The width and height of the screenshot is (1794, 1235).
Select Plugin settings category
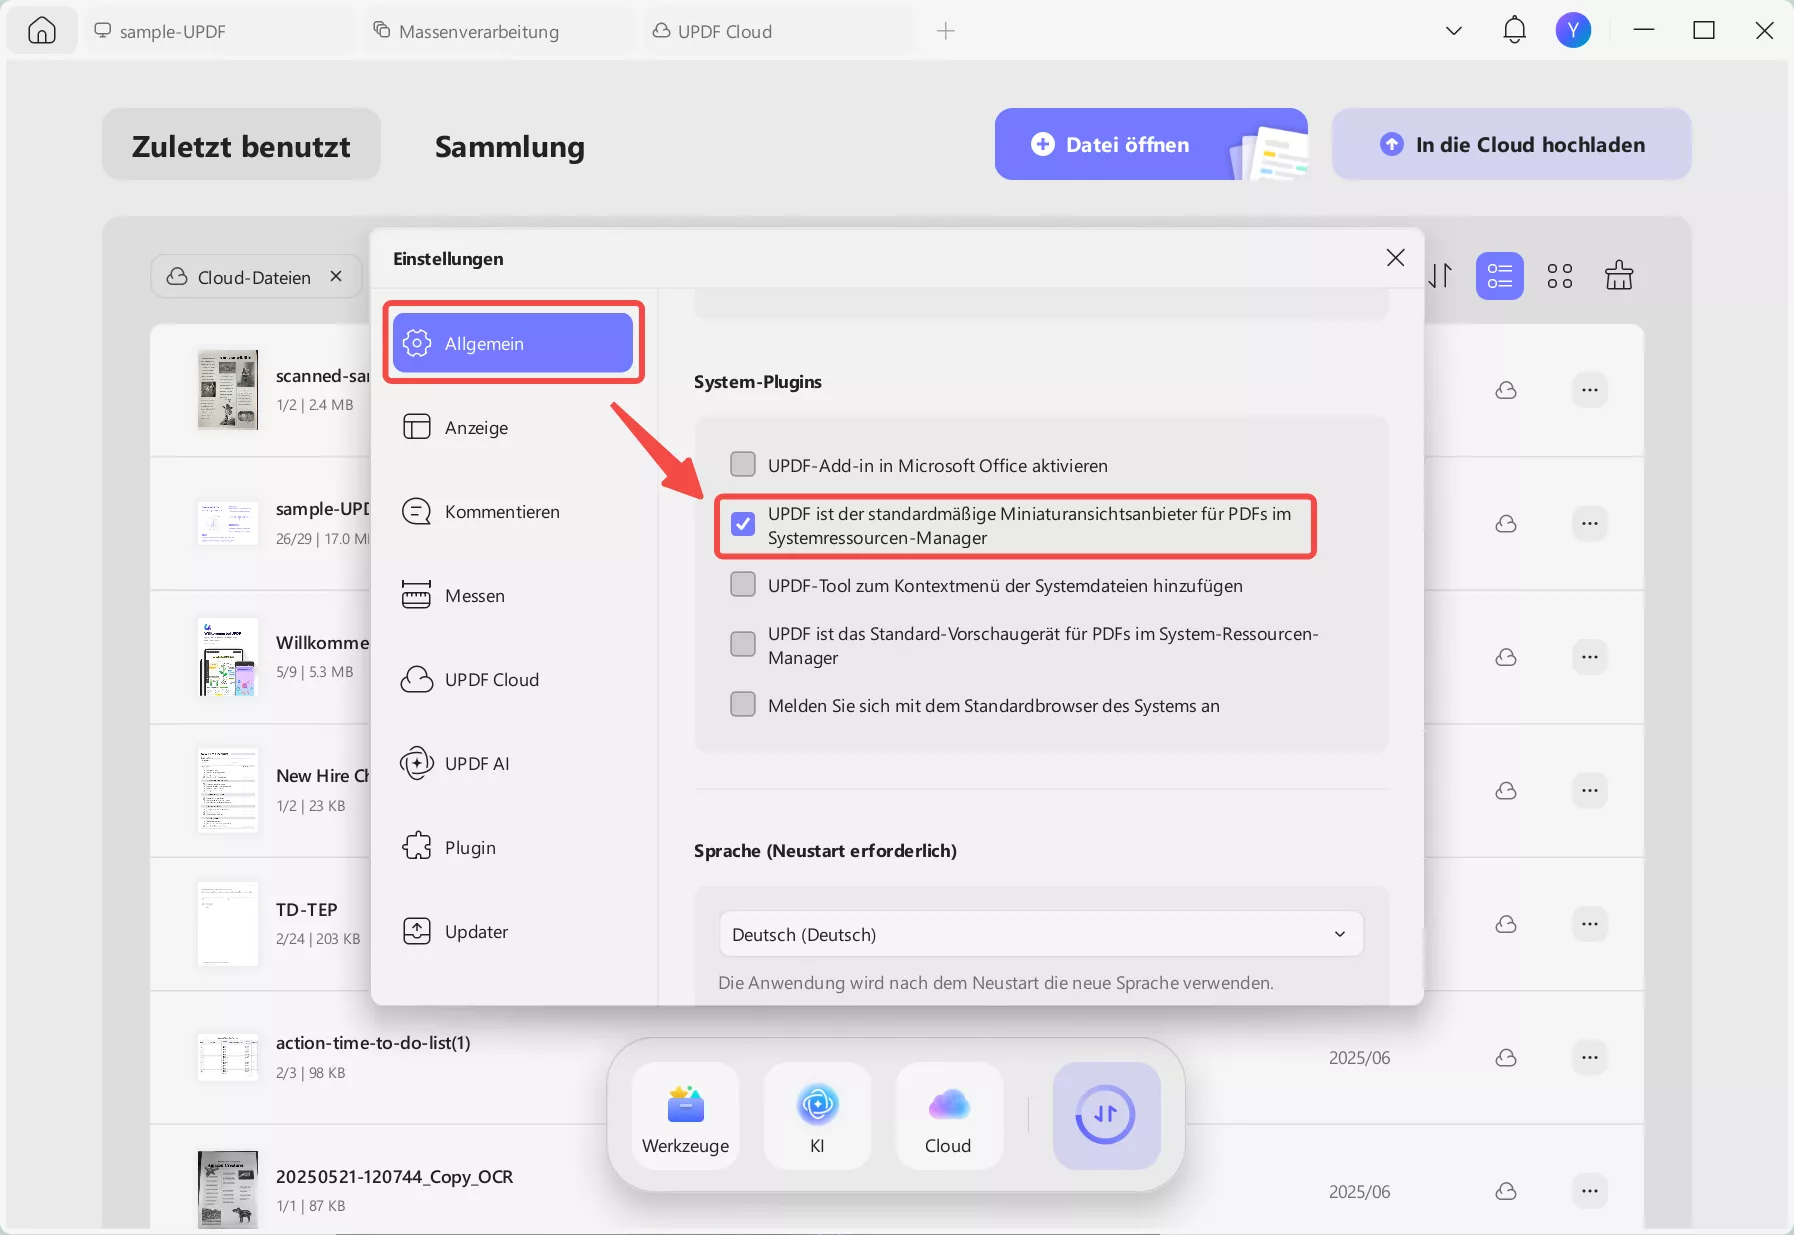click(x=513, y=847)
